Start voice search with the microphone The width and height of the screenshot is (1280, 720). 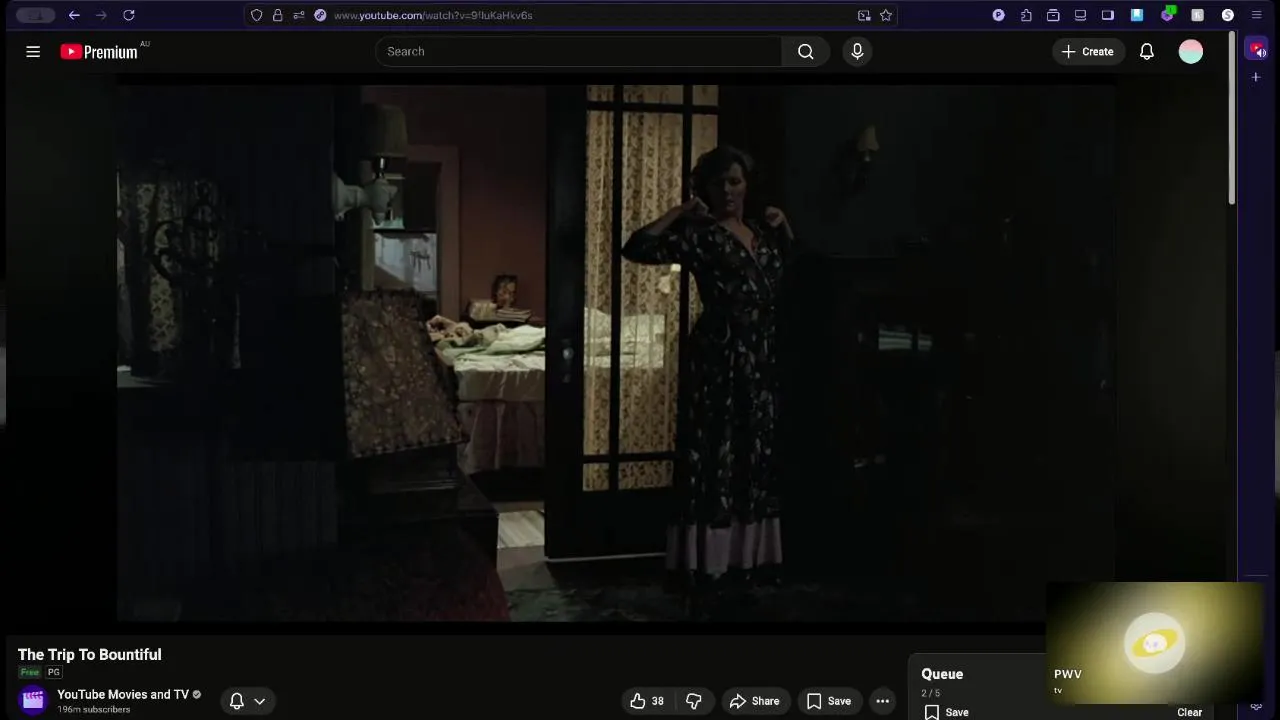tap(857, 52)
